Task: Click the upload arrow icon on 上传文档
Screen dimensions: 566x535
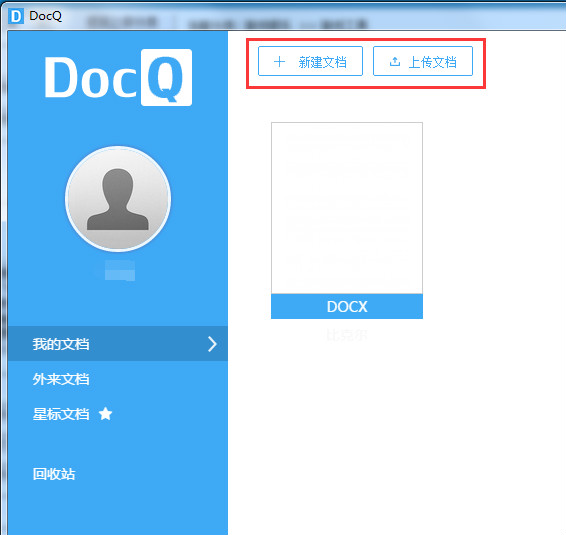Action: click(x=395, y=62)
